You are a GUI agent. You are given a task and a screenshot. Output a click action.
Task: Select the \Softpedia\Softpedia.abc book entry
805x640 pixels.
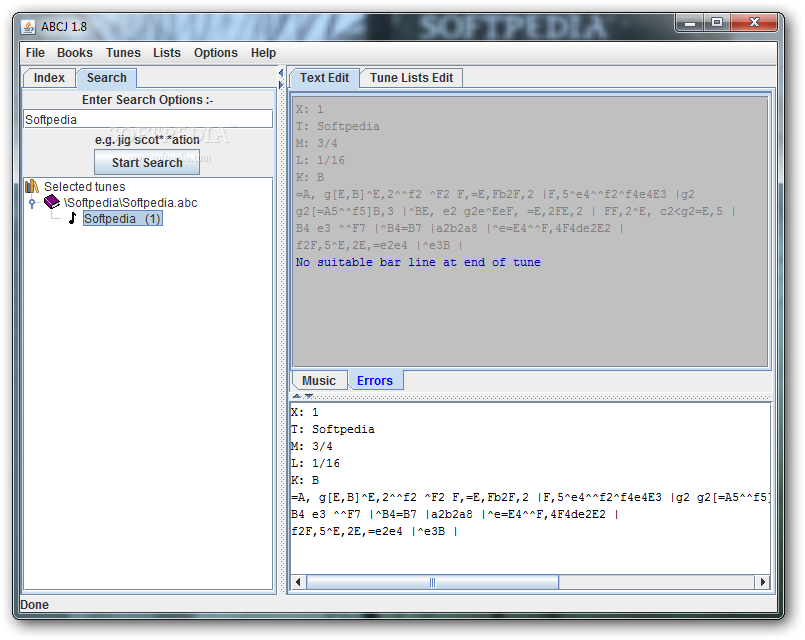point(130,203)
